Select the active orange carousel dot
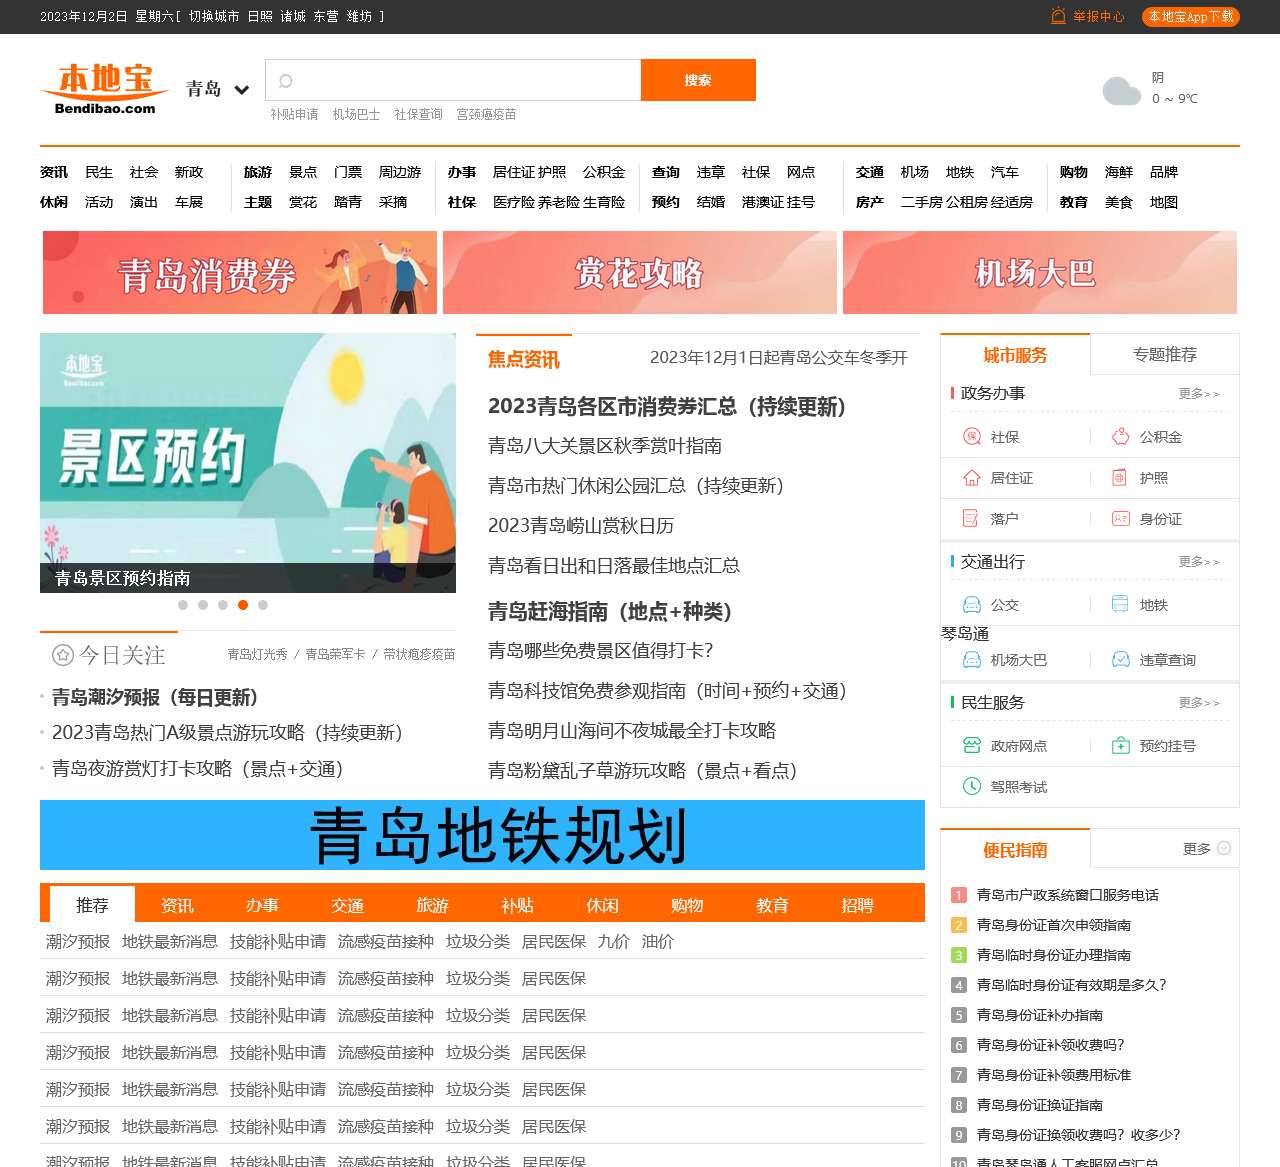 click(x=243, y=605)
